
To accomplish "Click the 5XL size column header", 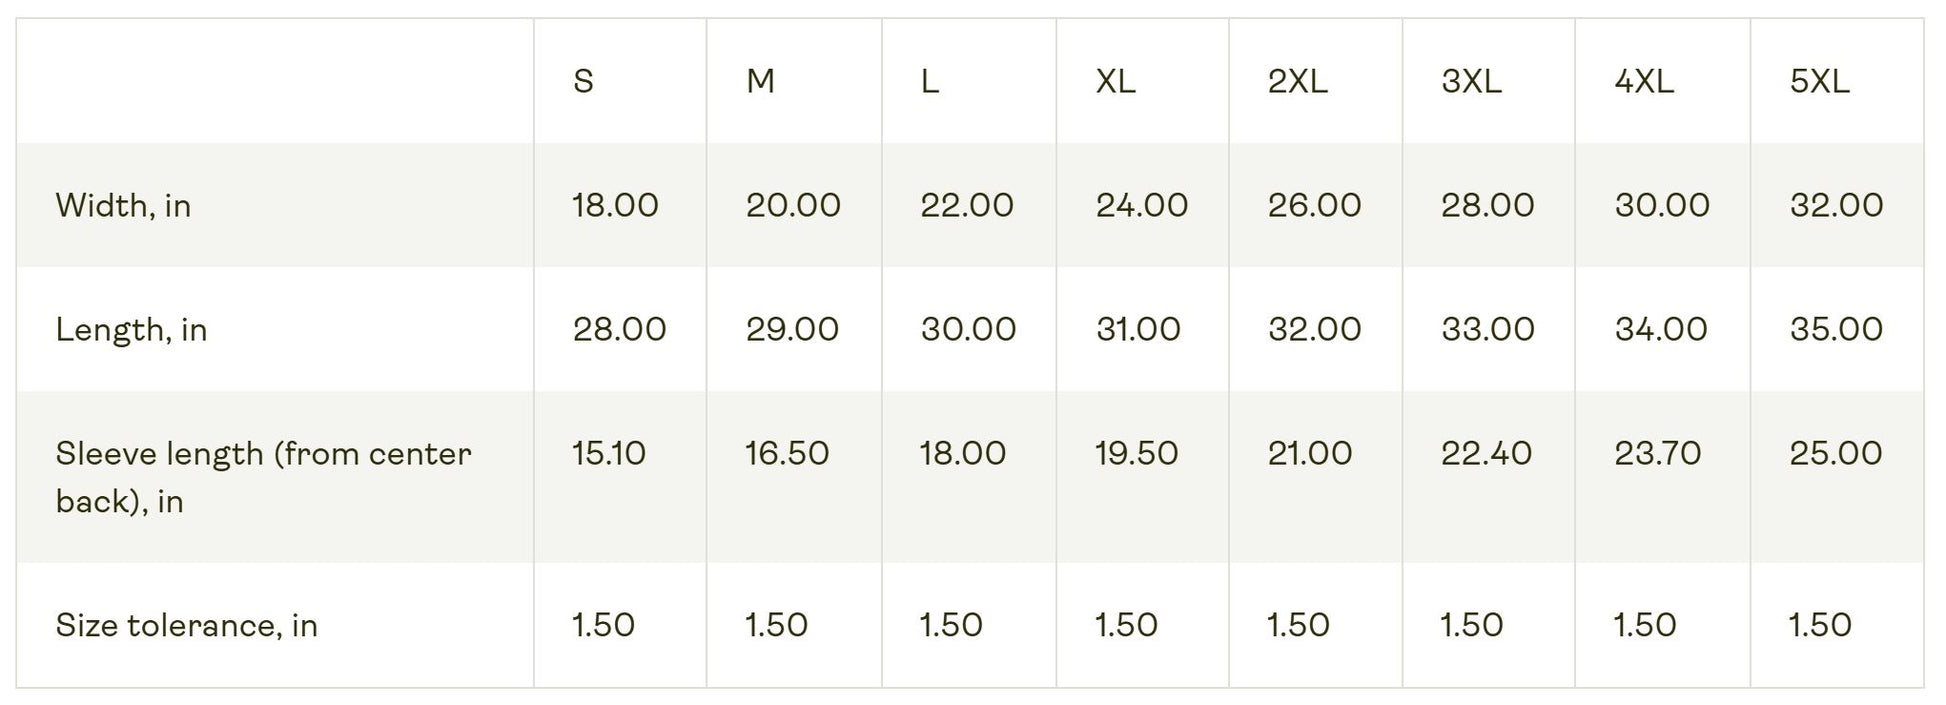I will point(1819,81).
